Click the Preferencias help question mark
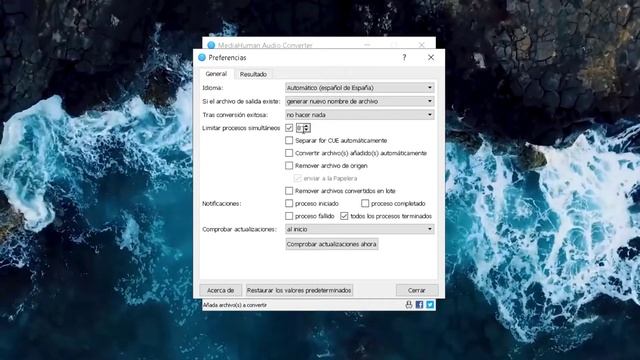This screenshot has width=640, height=360. click(x=404, y=58)
